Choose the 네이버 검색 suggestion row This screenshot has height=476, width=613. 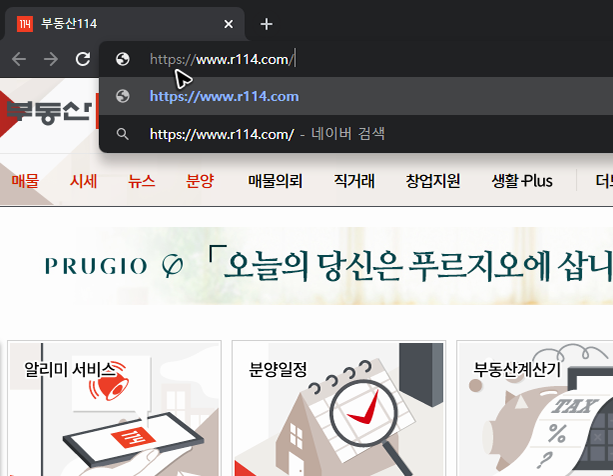click(x=356, y=134)
